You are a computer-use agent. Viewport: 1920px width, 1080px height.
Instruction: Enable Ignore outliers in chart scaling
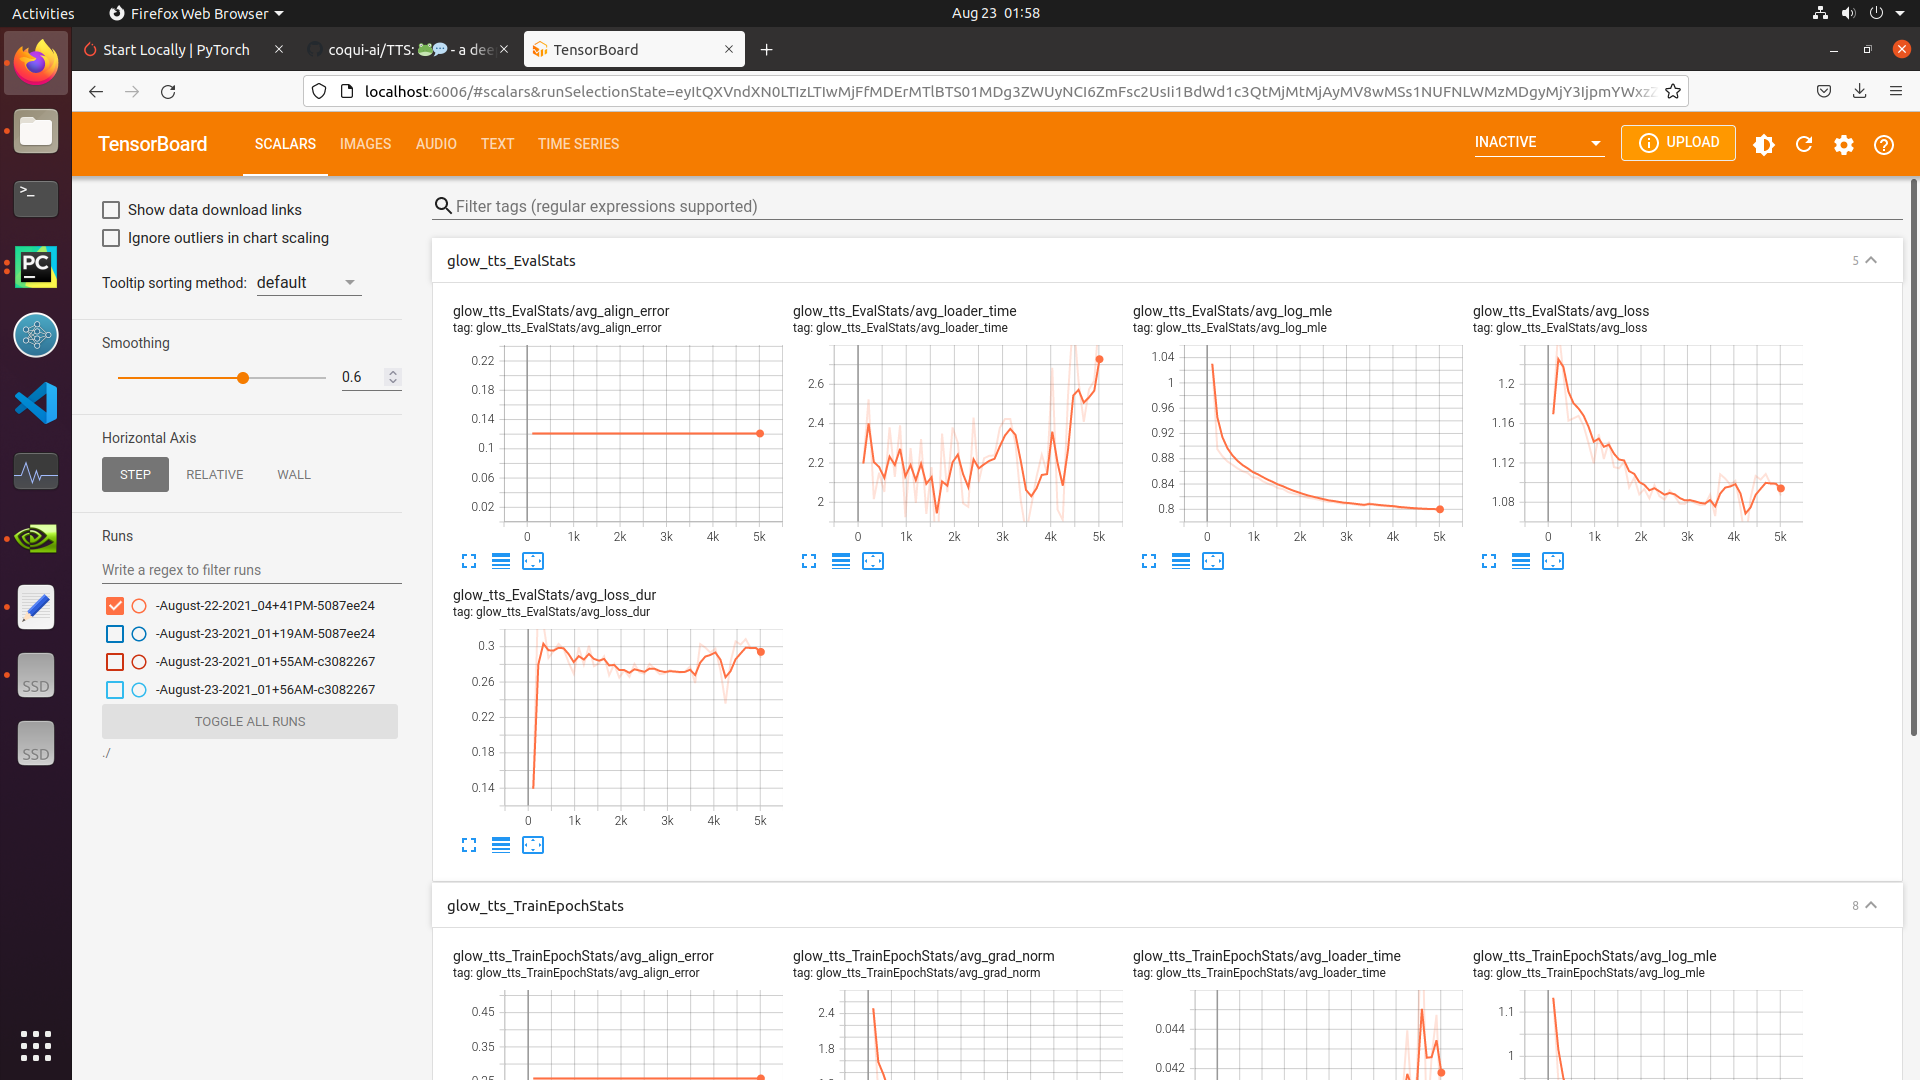(110, 238)
